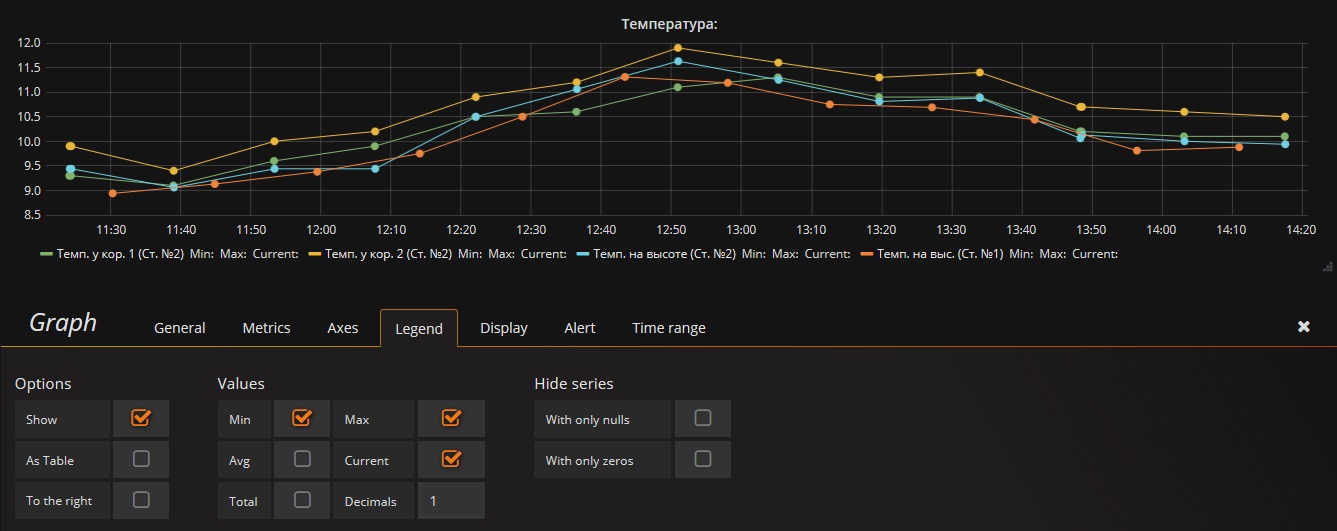
Task: Click the yellow series peak point near 12:50
Action: 678,48
